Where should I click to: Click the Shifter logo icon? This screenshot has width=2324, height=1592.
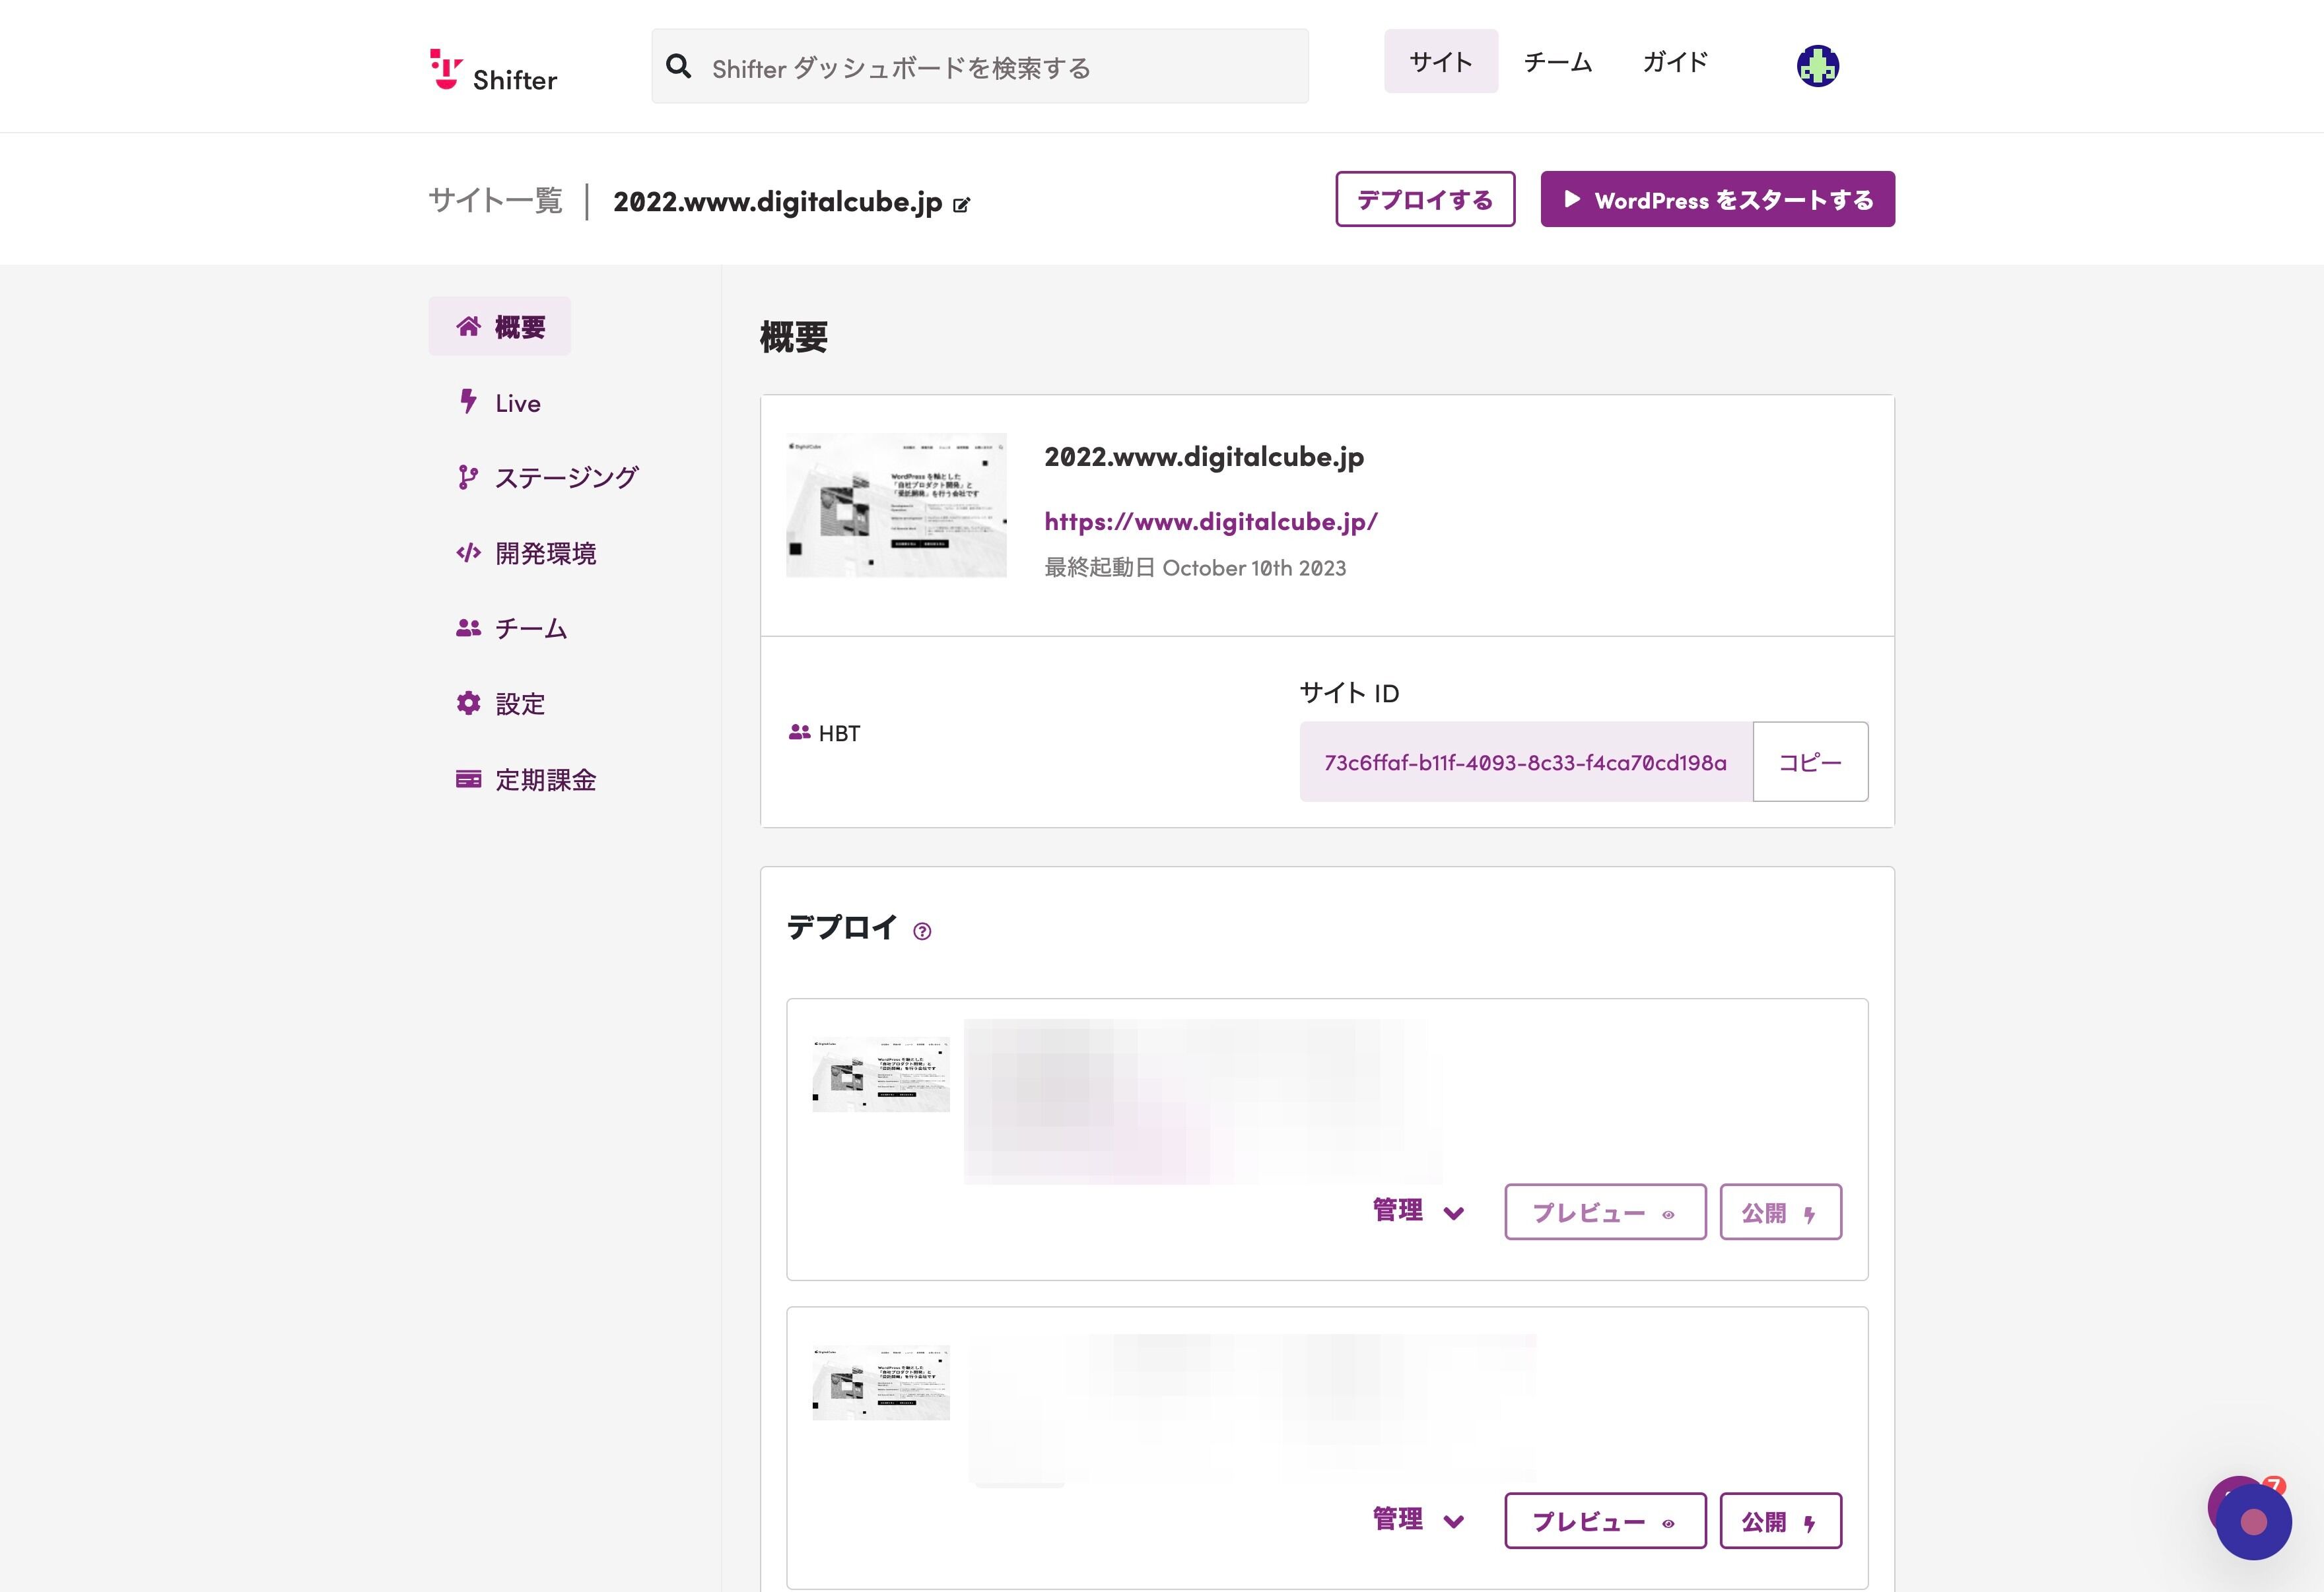(445, 68)
